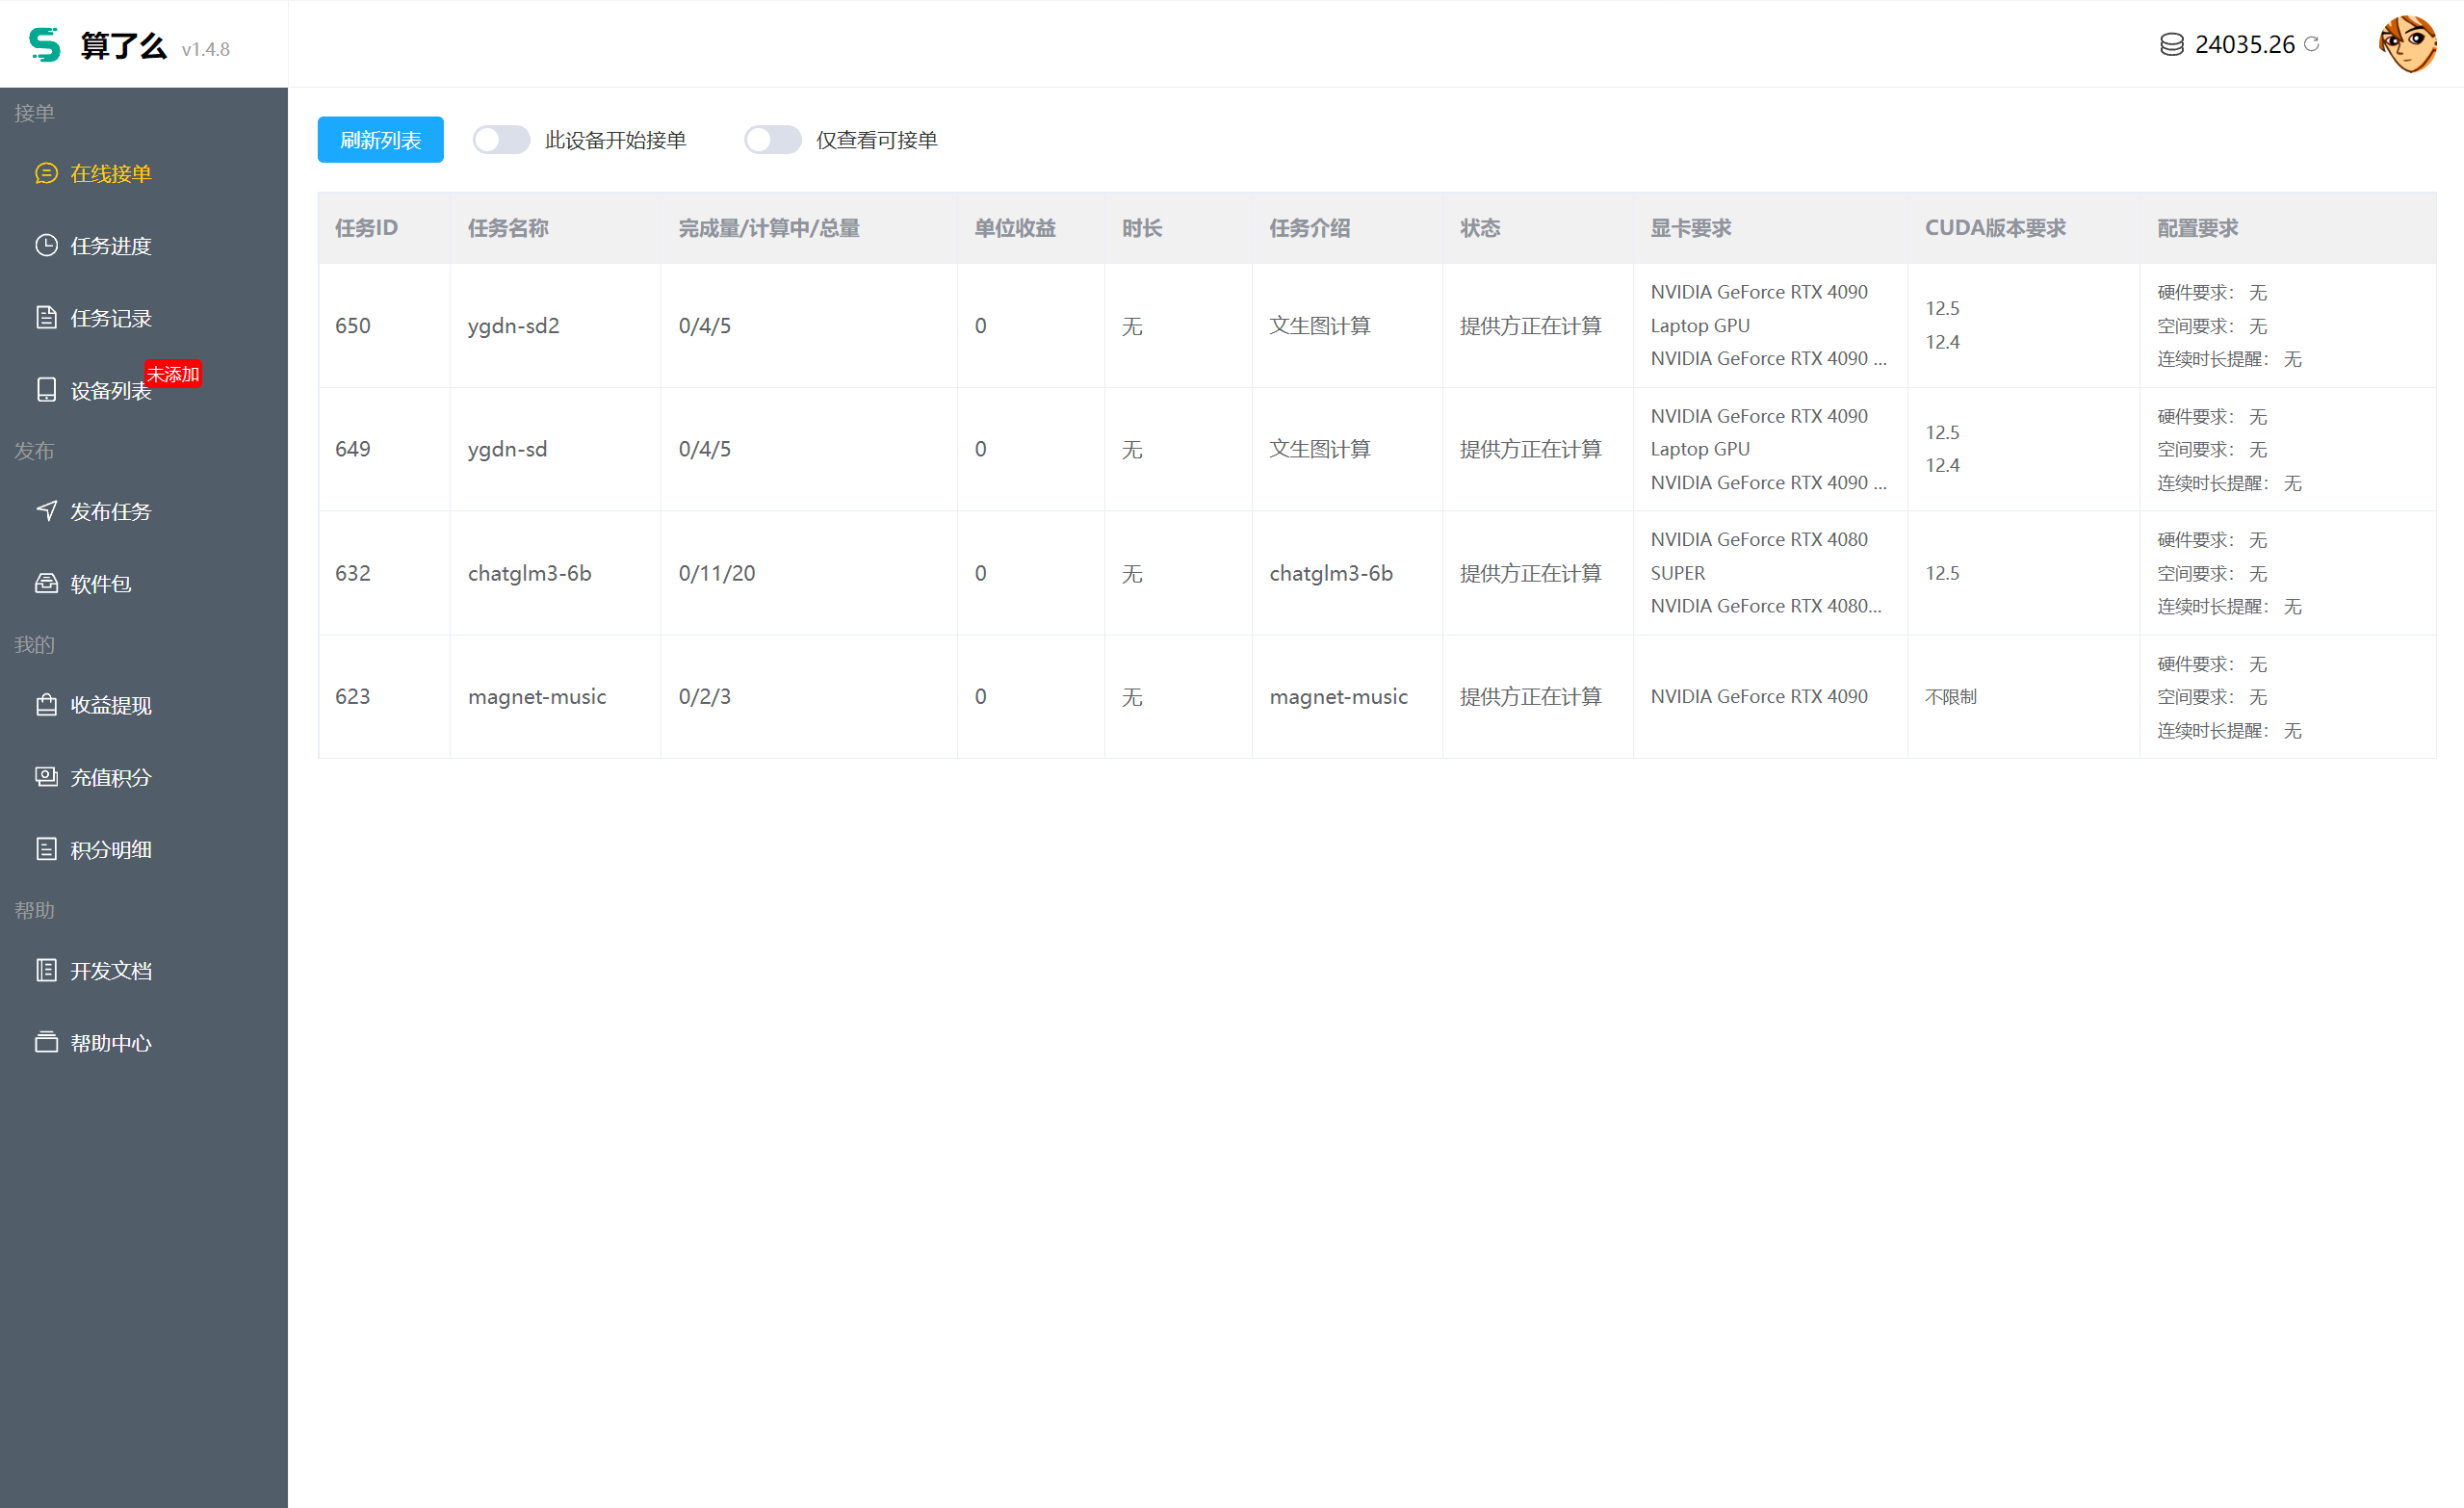This screenshot has height=1508, width=2464.
Task: Open 帮助中心 menu entry
Action: 110,1043
